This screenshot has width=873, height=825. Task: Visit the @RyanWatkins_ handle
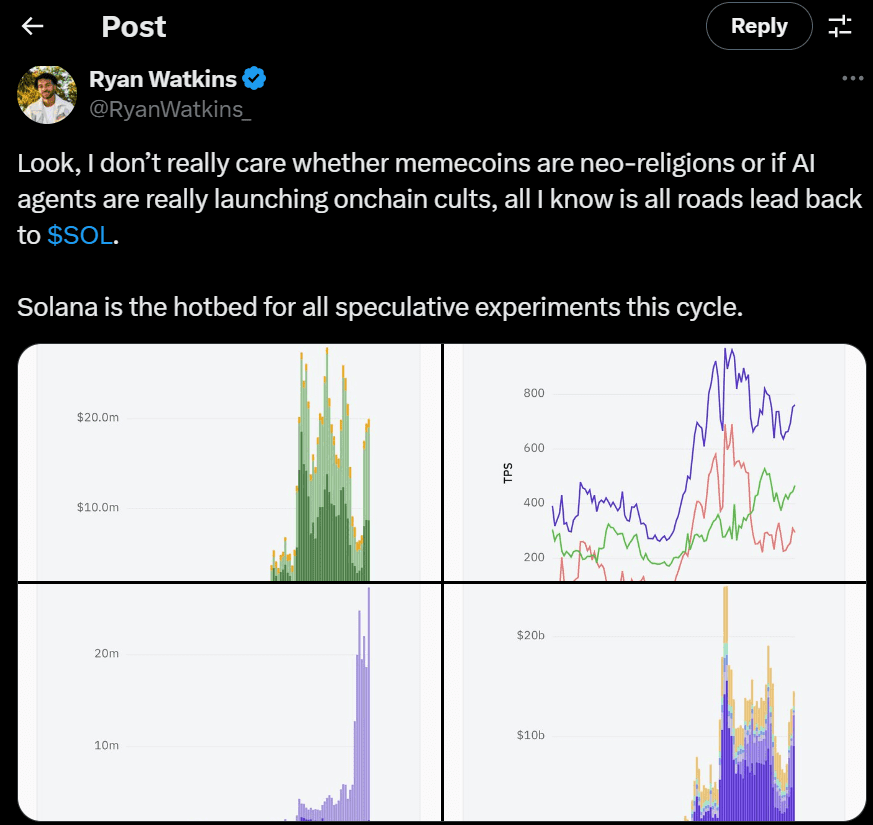pos(169,108)
